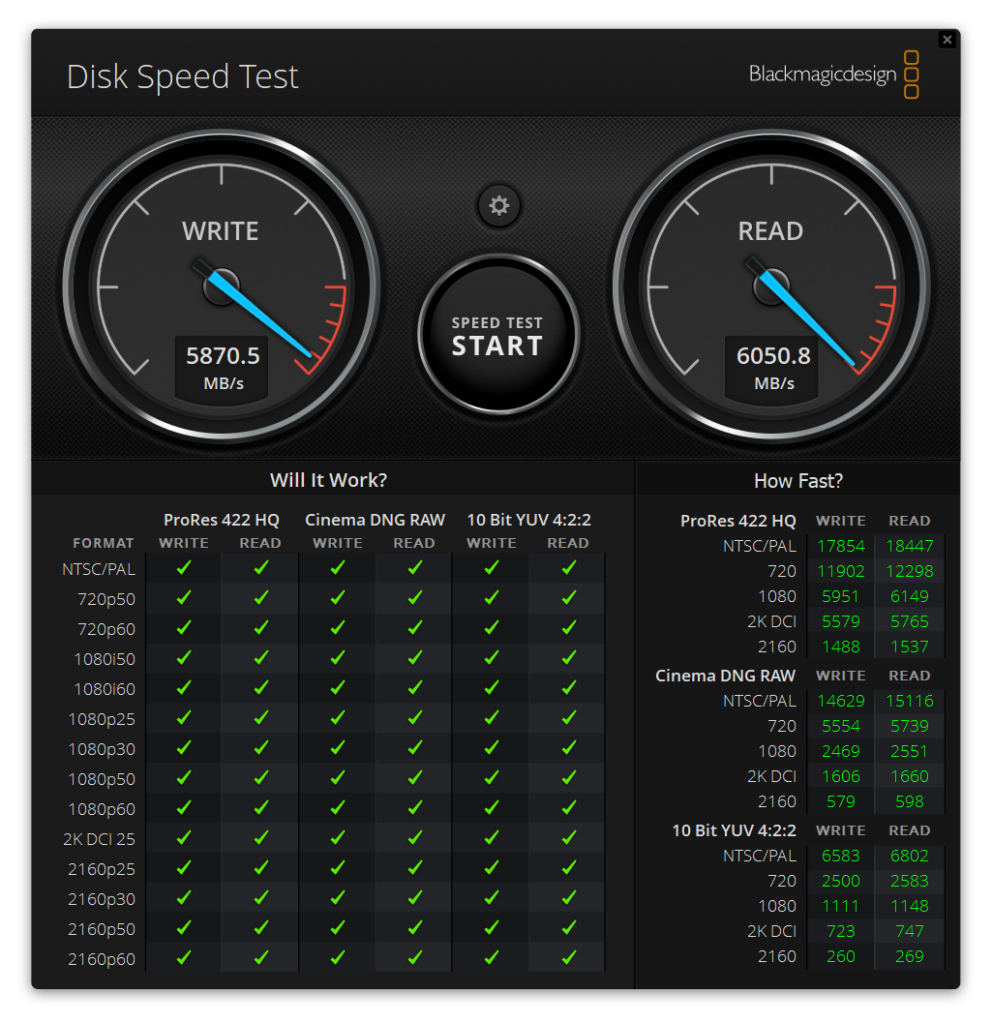Screen dimensions: 992x1024
Task: Click YUV 2160 write value 260
Action: [x=840, y=956]
